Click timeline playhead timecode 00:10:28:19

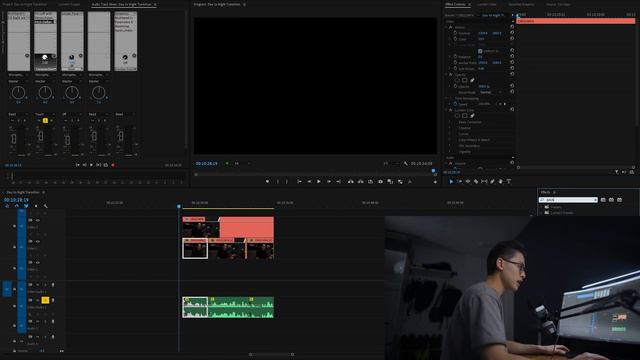[16, 200]
